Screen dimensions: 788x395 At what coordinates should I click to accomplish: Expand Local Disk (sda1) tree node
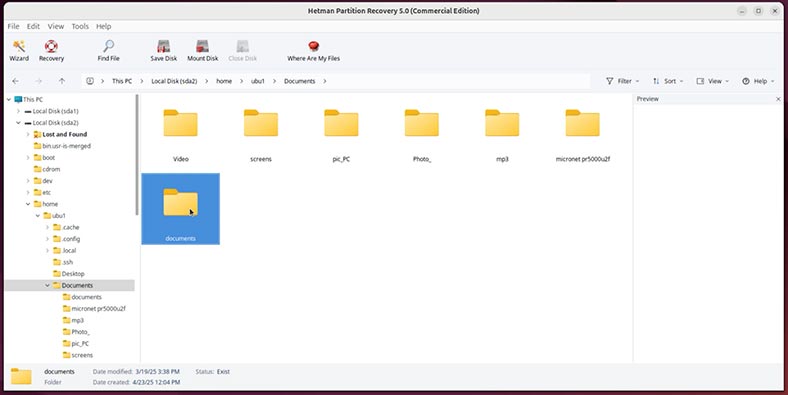tap(18, 111)
